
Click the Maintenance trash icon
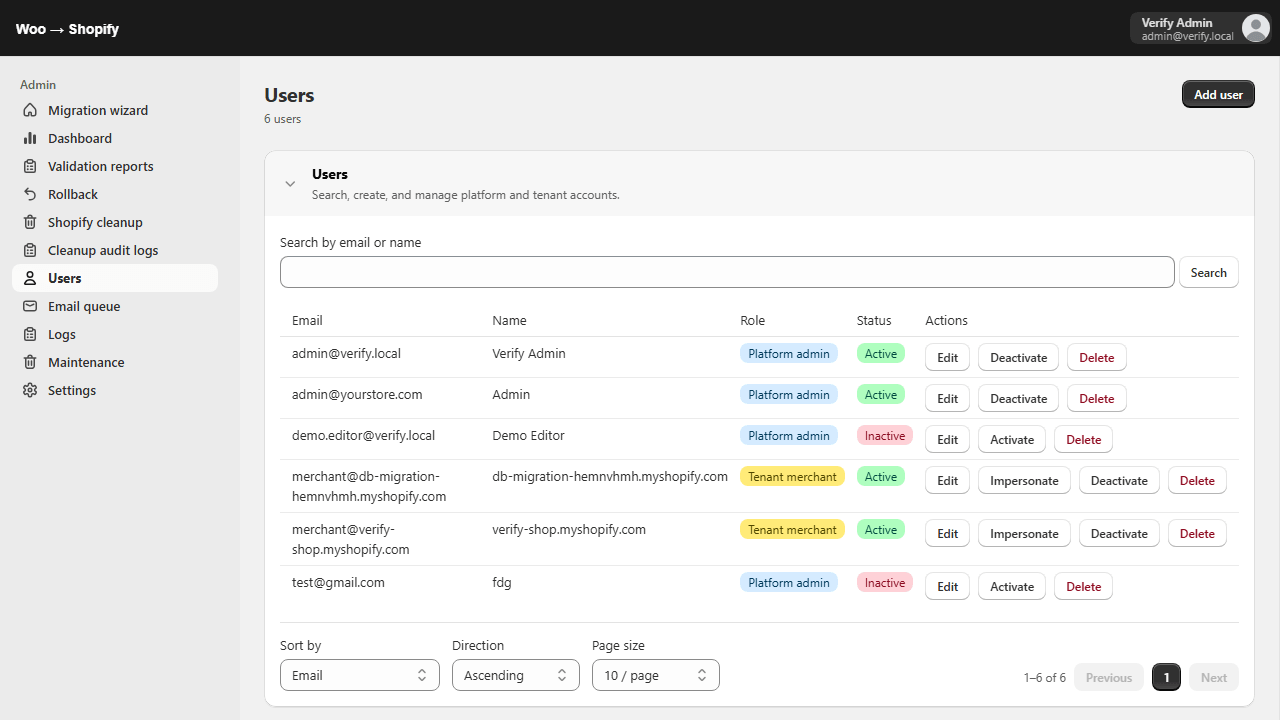[30, 362]
